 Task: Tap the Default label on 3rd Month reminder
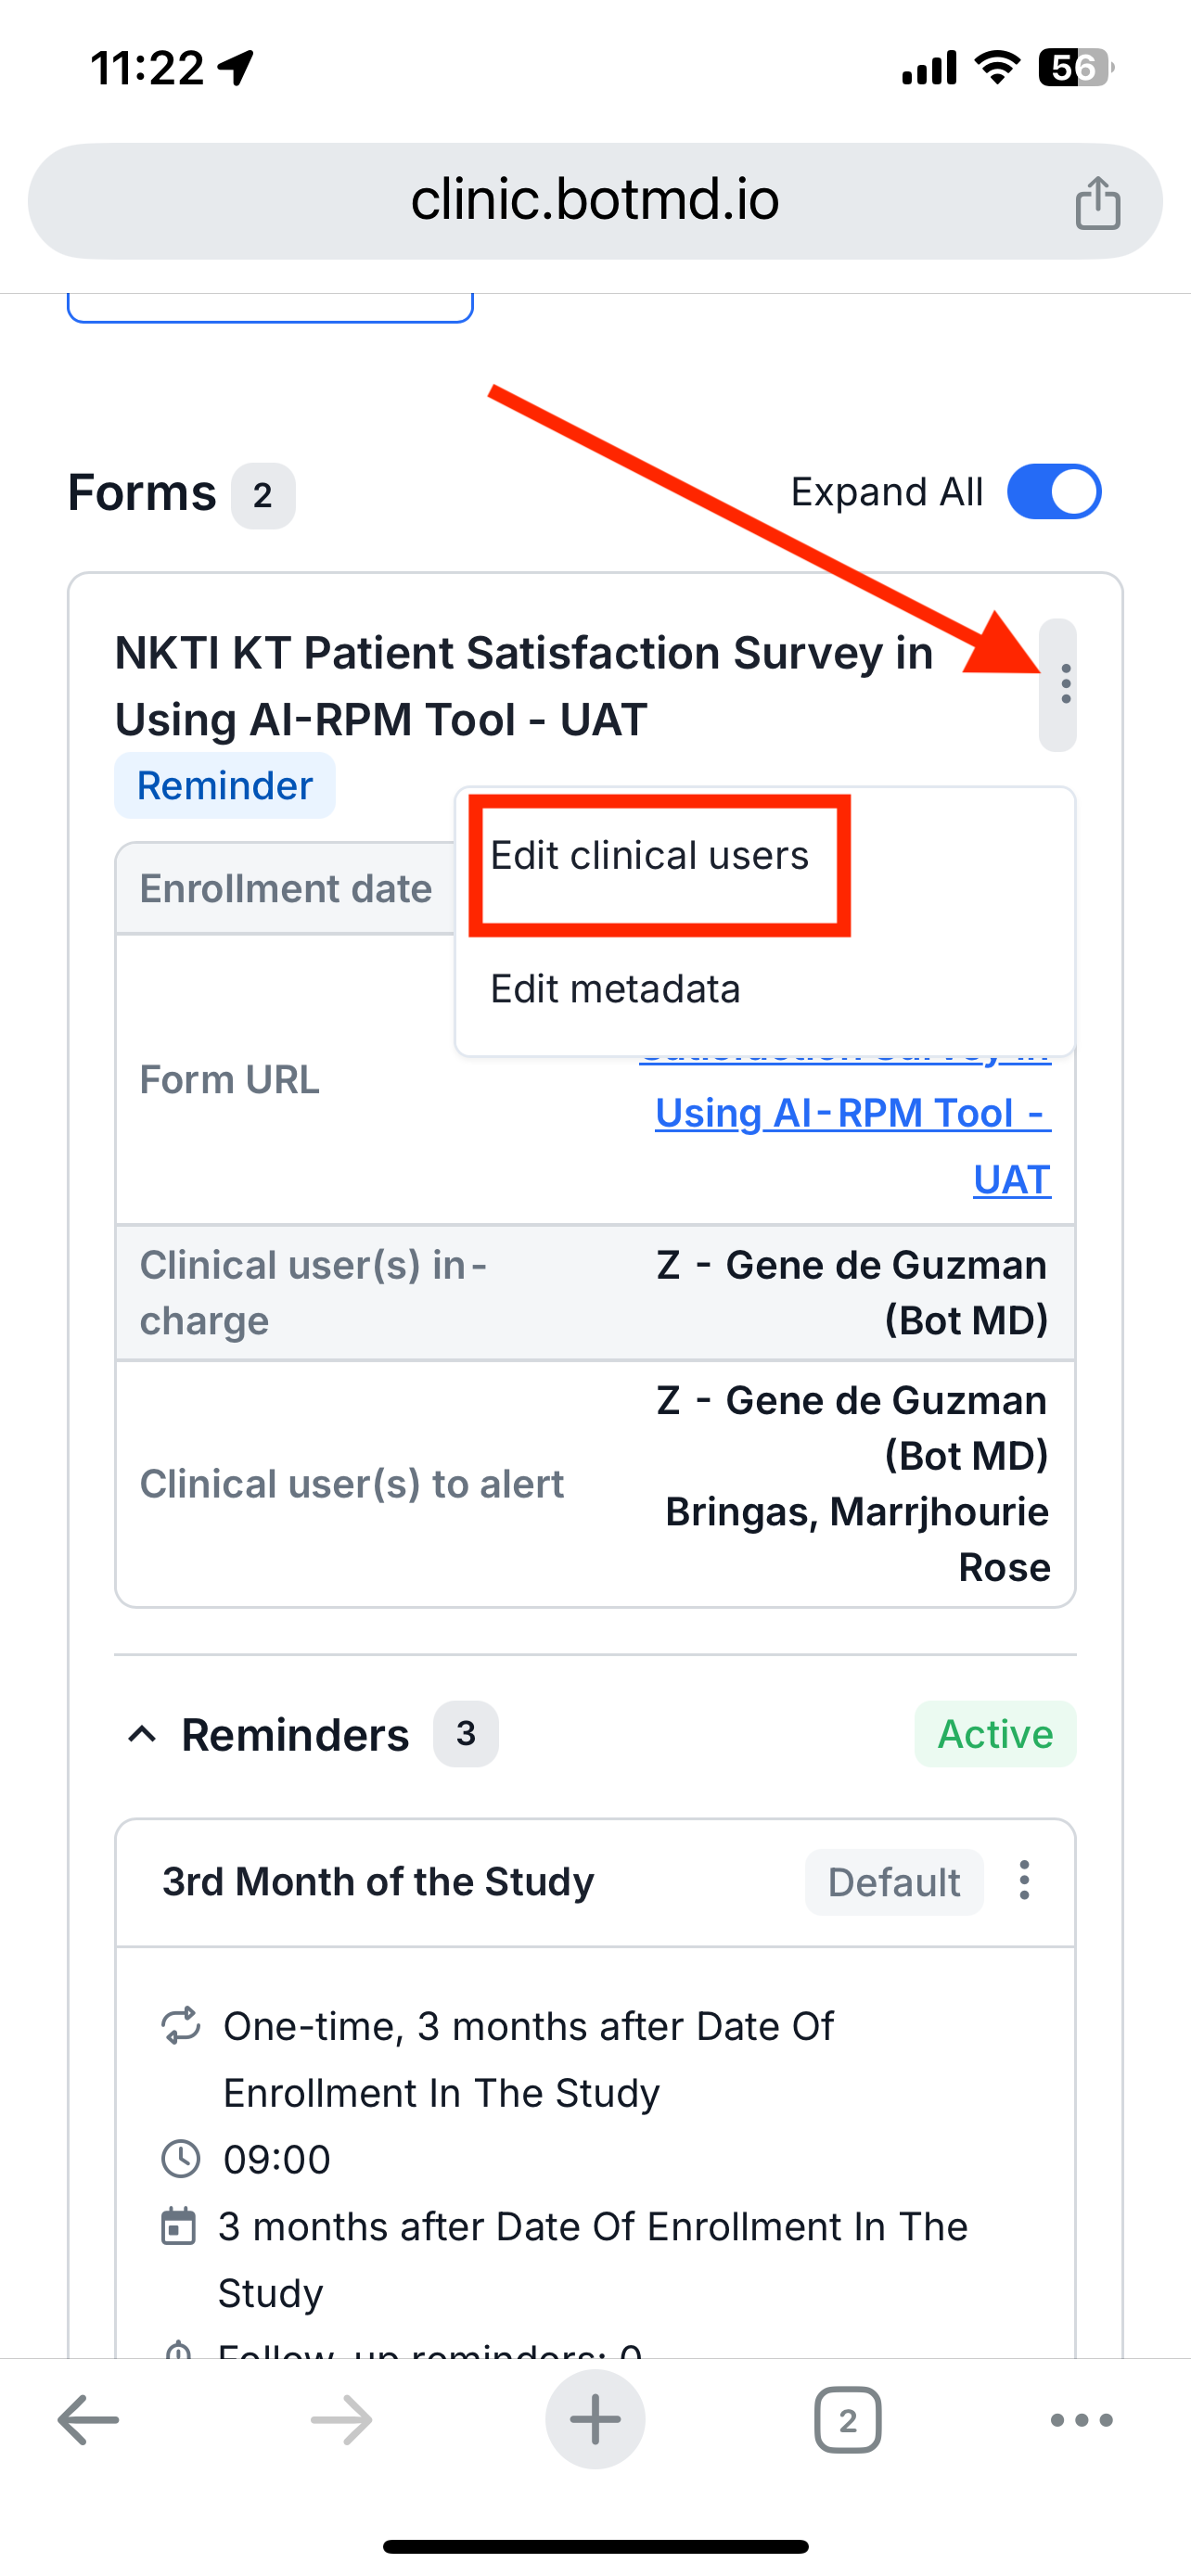[x=893, y=1881]
